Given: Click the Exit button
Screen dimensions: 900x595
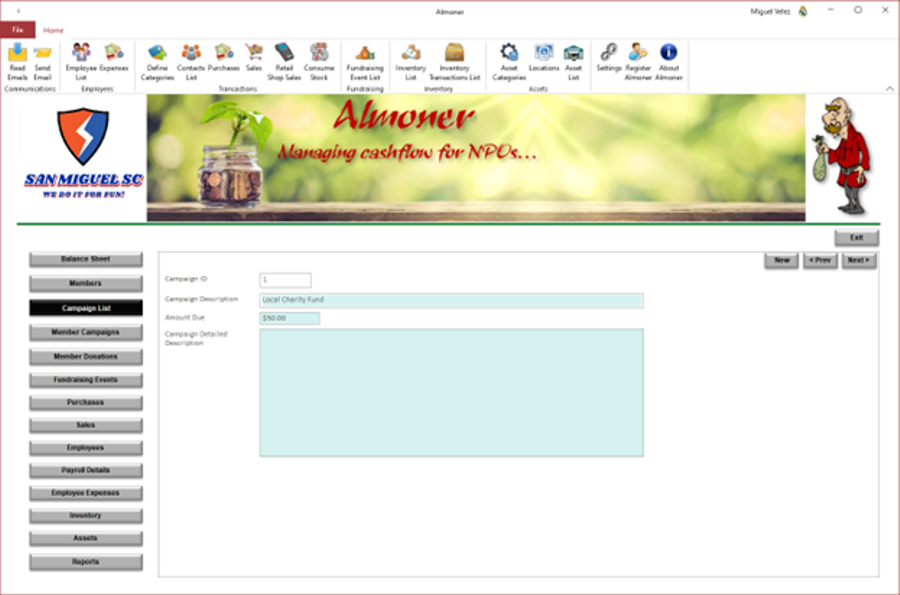Looking at the screenshot, I should (856, 238).
